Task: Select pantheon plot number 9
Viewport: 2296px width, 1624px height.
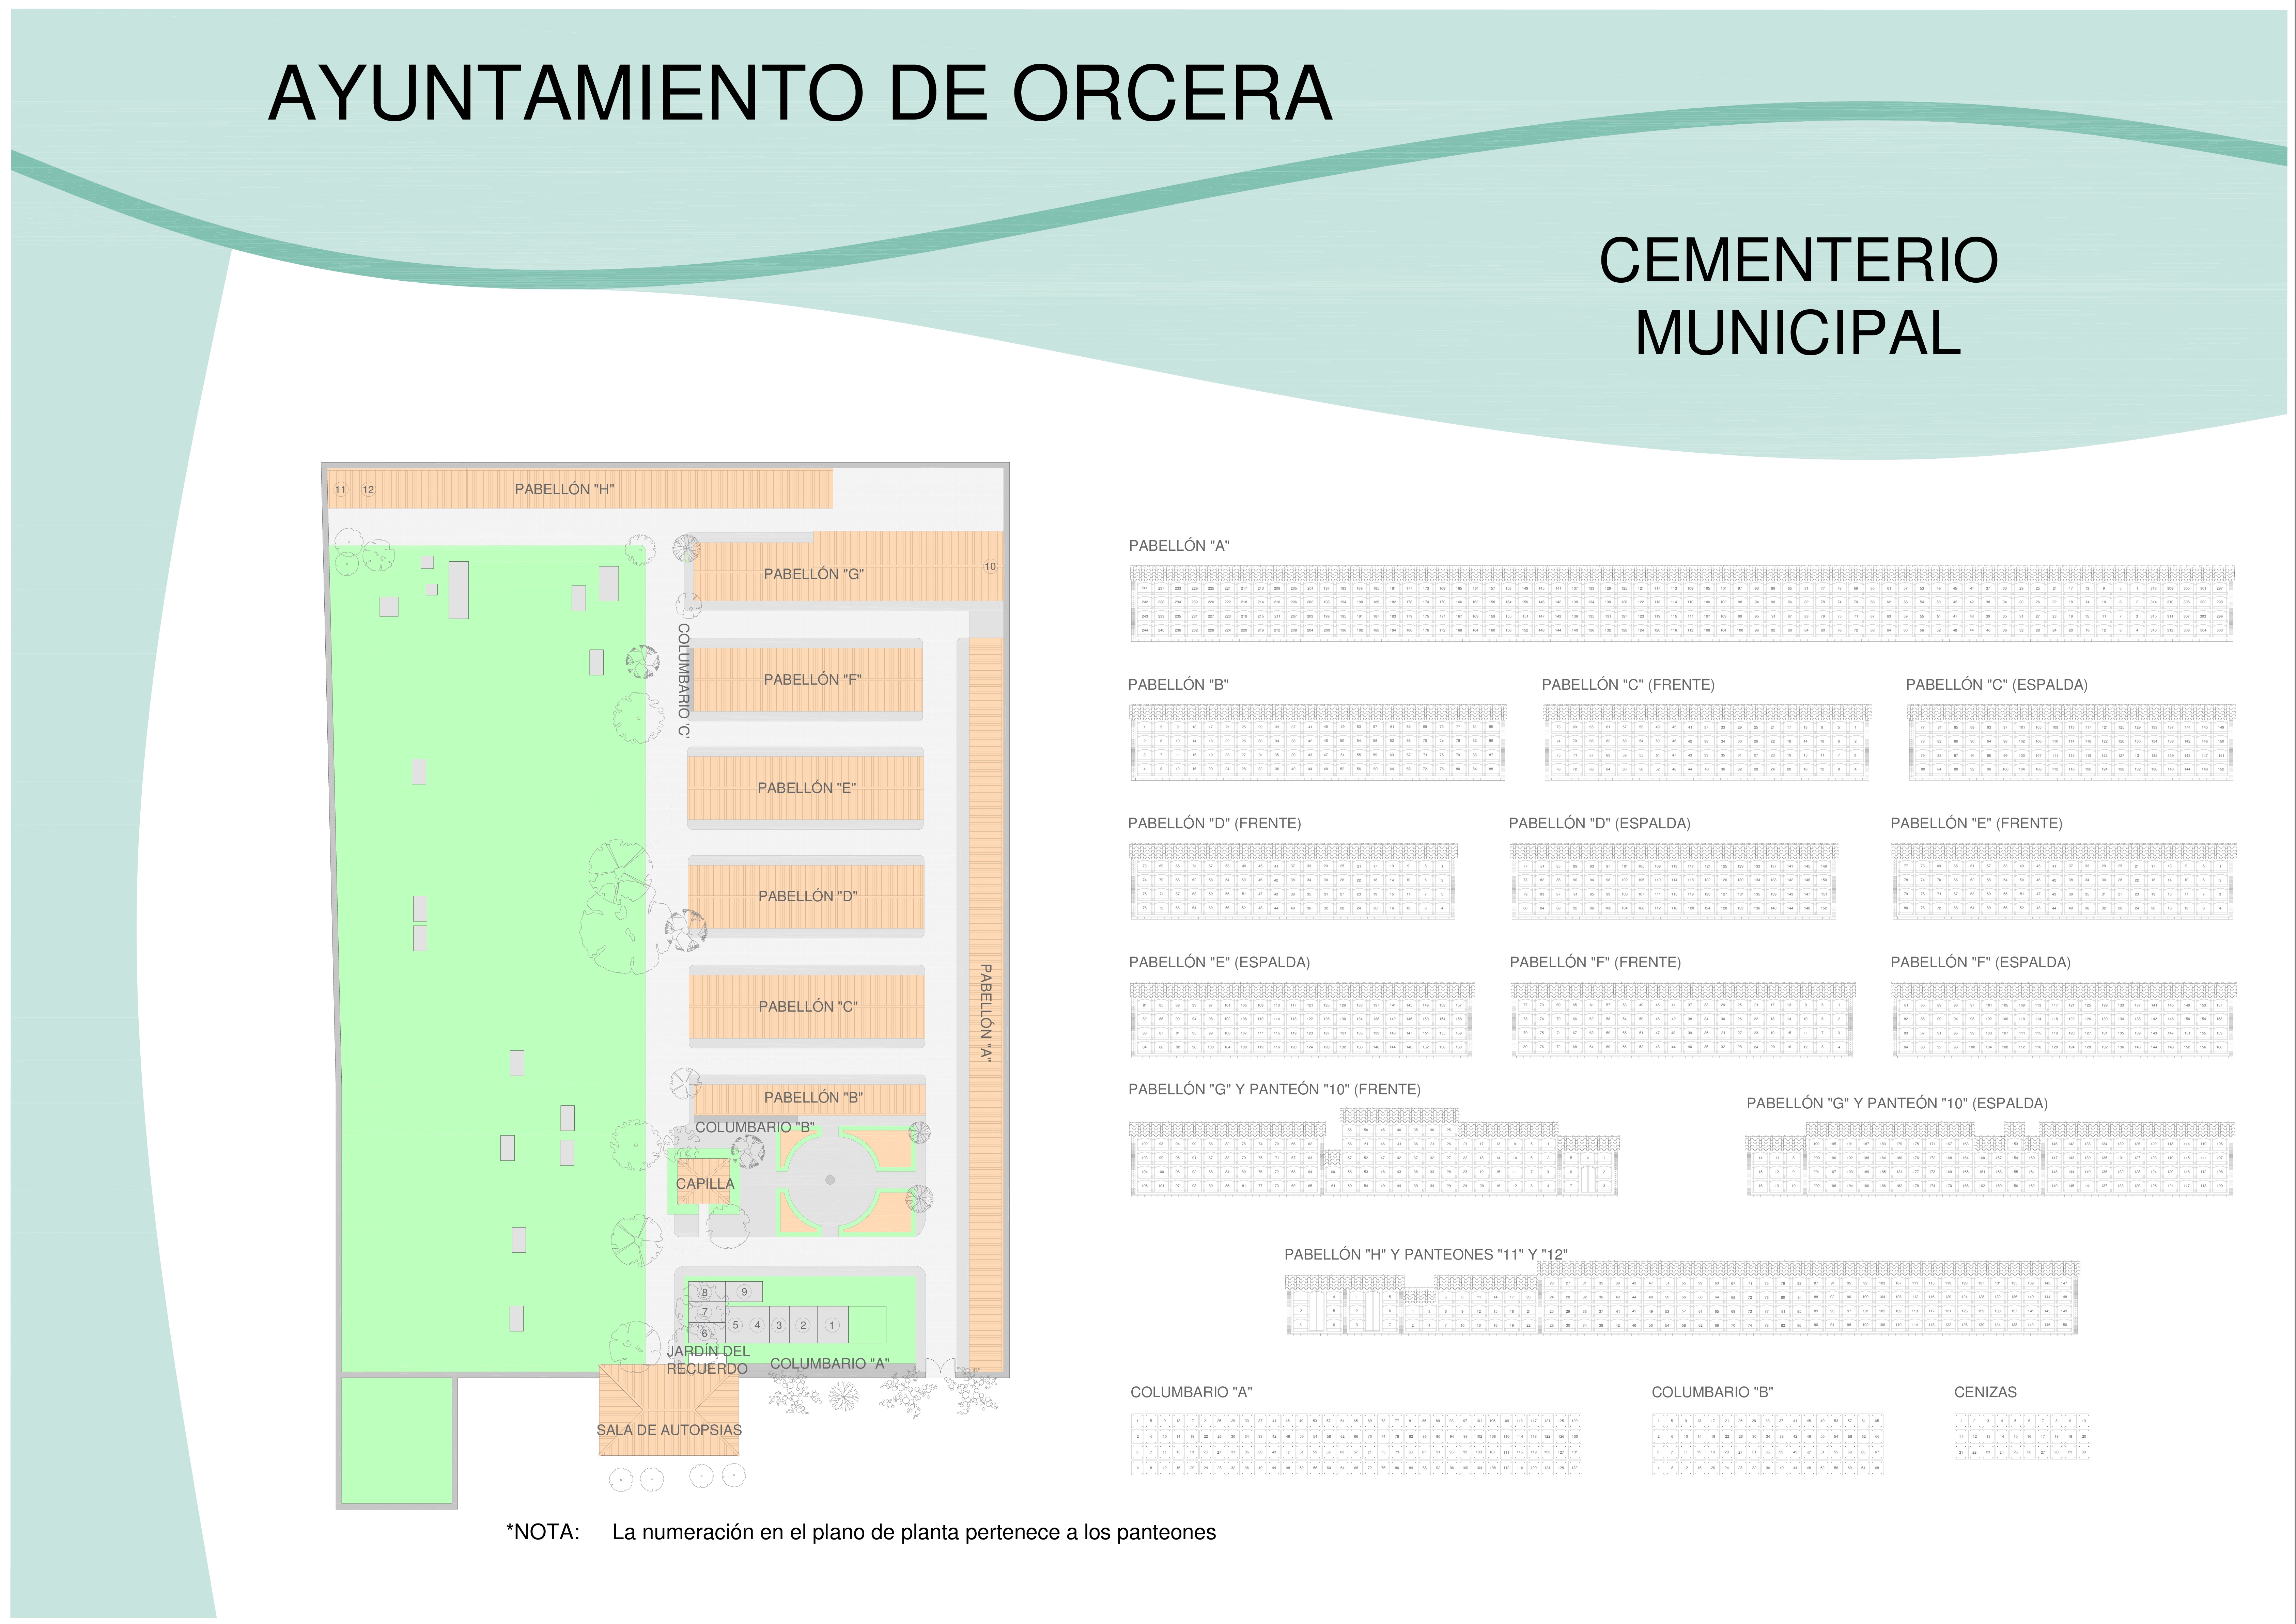Action: click(x=744, y=1292)
